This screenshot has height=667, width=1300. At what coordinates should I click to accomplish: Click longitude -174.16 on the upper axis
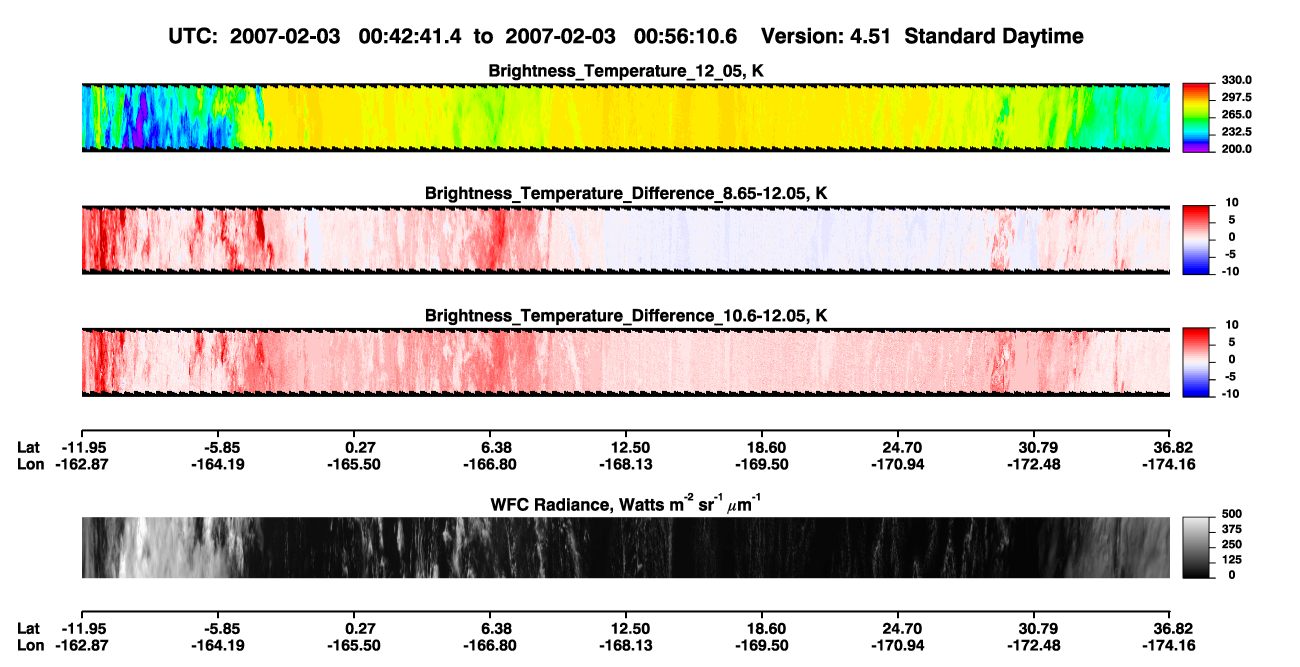pos(1170,464)
